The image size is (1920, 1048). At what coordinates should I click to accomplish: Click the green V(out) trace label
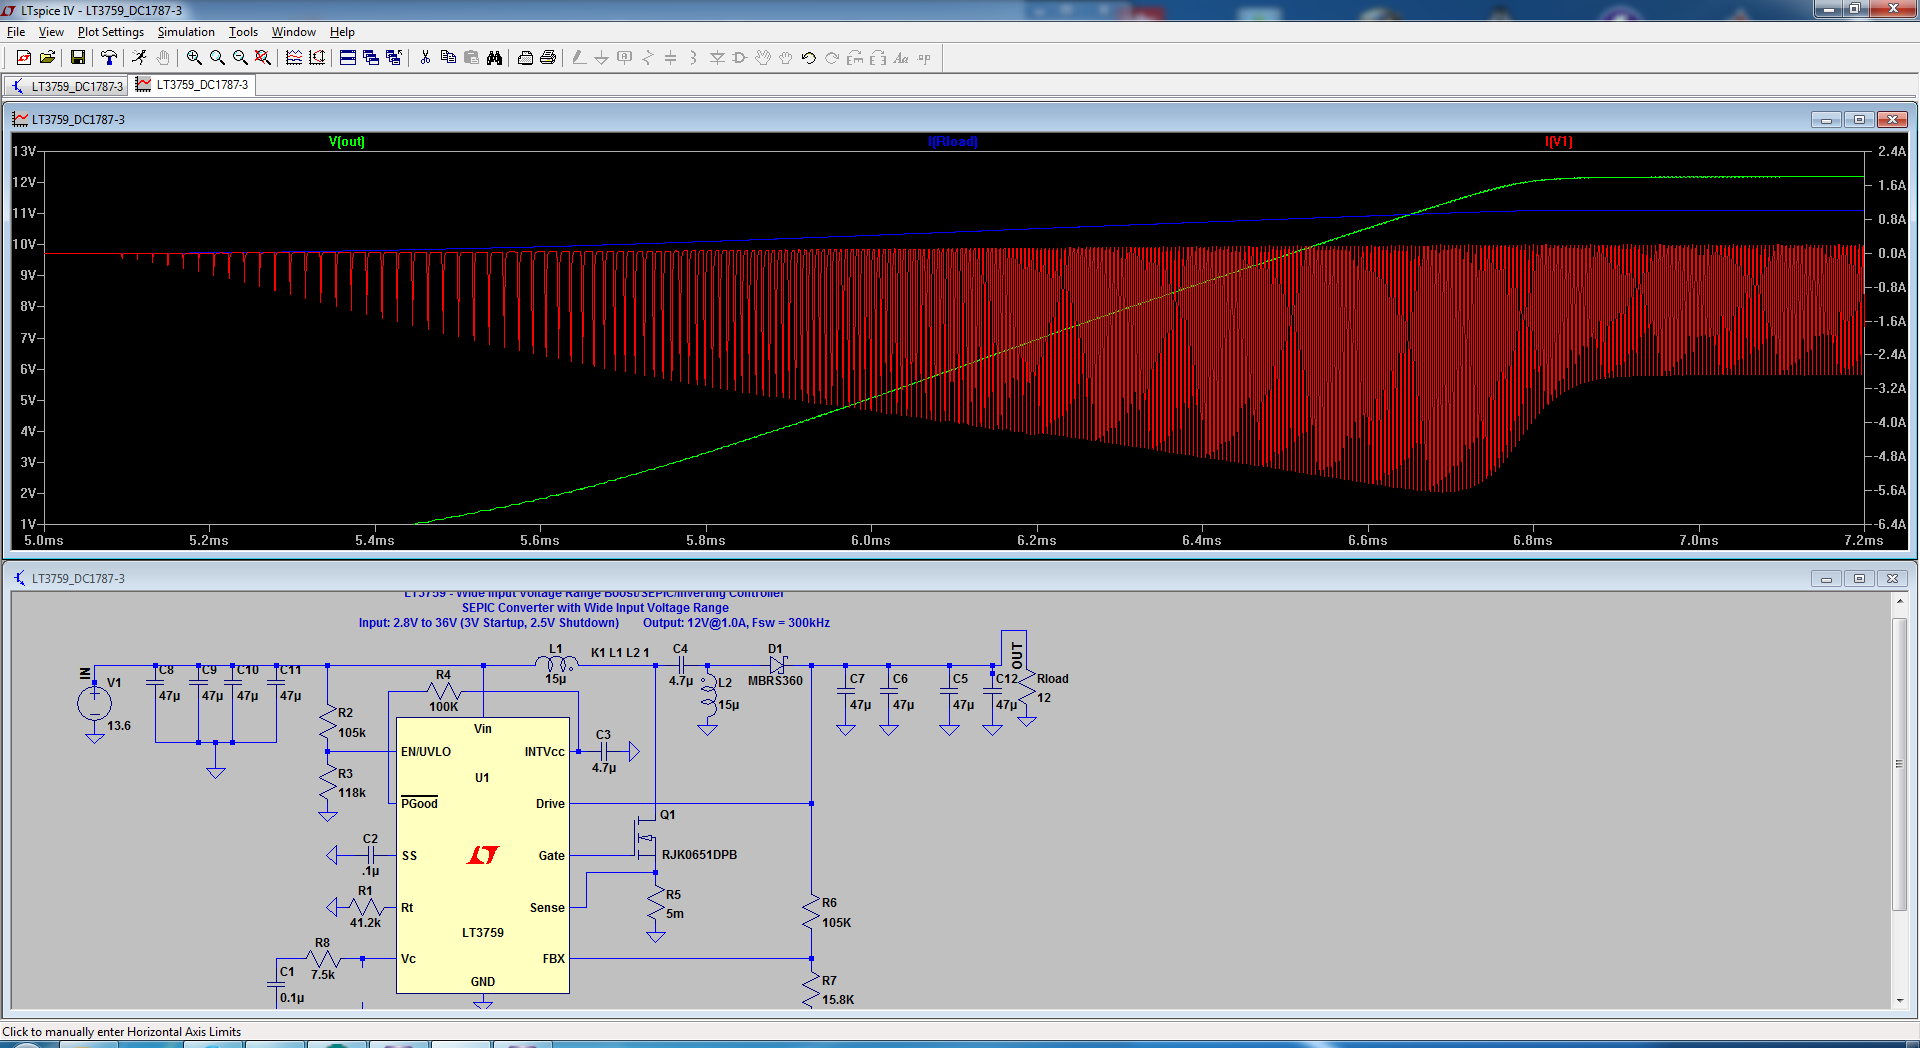pos(347,142)
